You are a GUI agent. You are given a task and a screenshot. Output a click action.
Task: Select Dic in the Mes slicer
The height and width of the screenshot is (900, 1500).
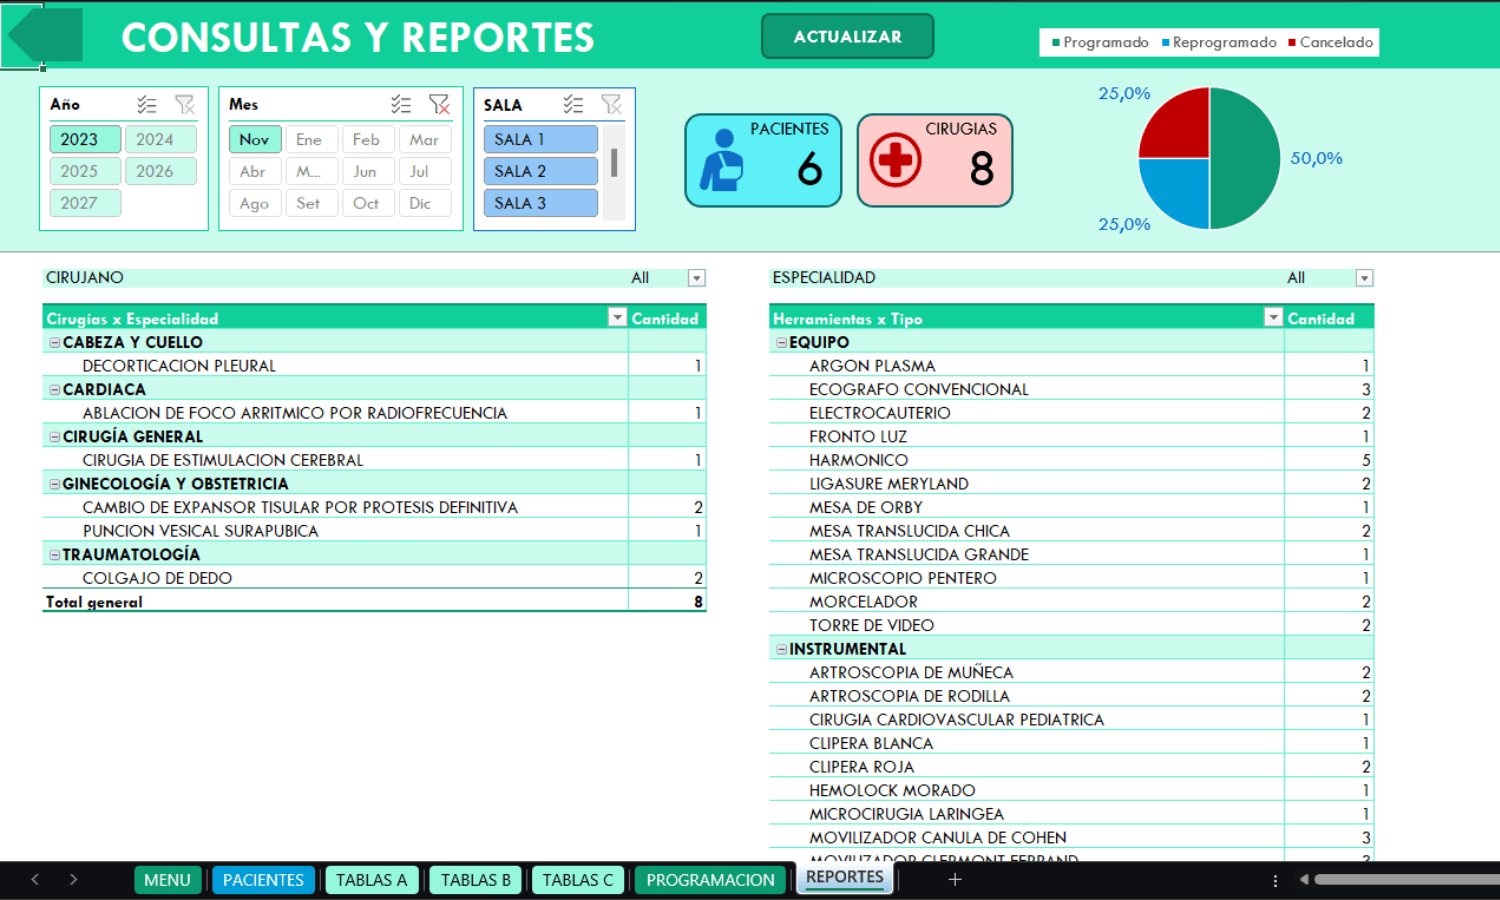tap(425, 203)
